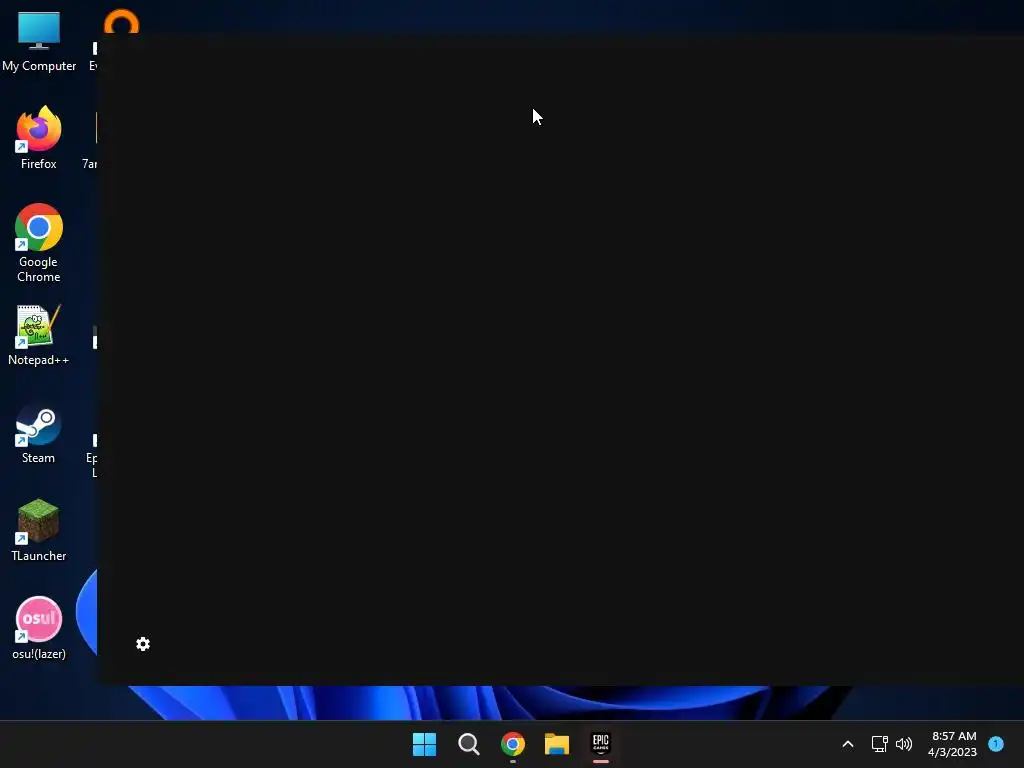The height and width of the screenshot is (768, 1024).
Task: Open network status tray icon
Action: click(880, 744)
